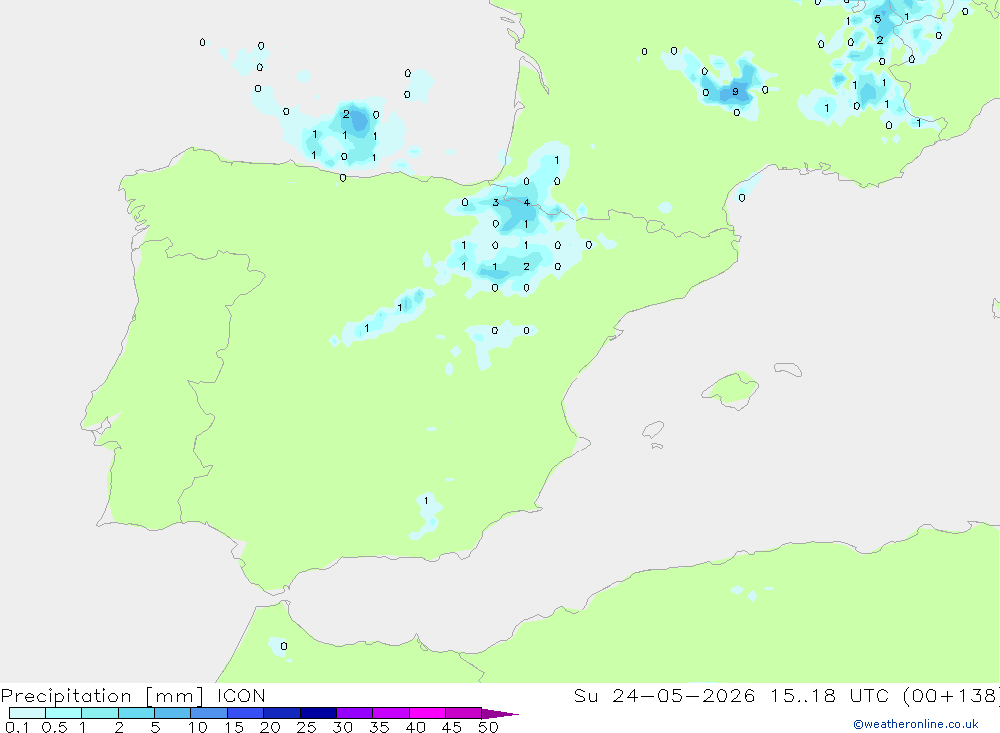Click the value 2 cell over Bay of Biscay
Image resolution: width=1000 pixels, height=733 pixels.
pyautogui.click(x=346, y=114)
